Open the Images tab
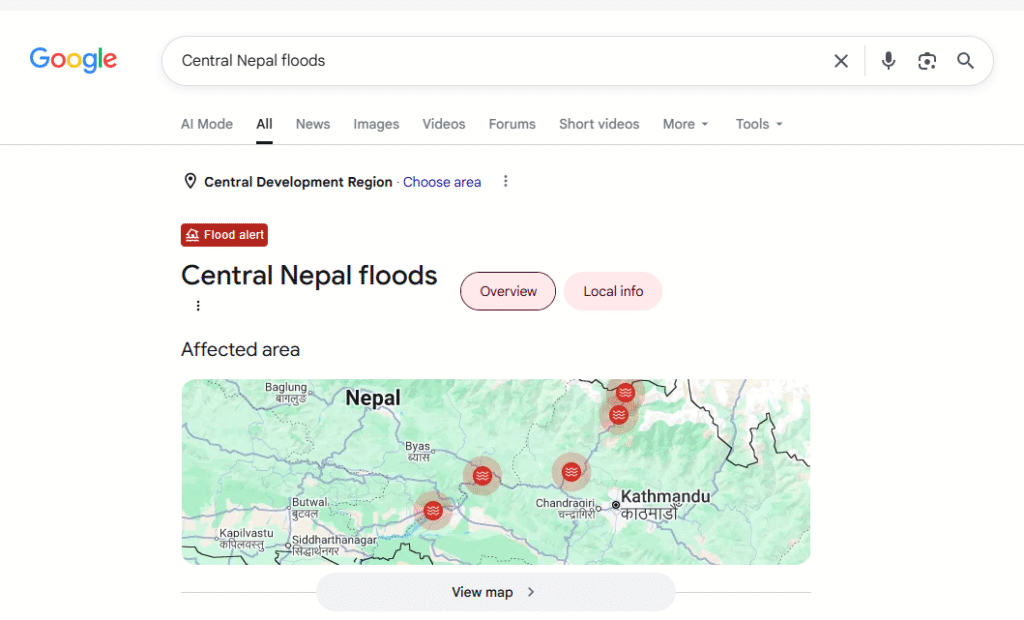 (x=376, y=124)
